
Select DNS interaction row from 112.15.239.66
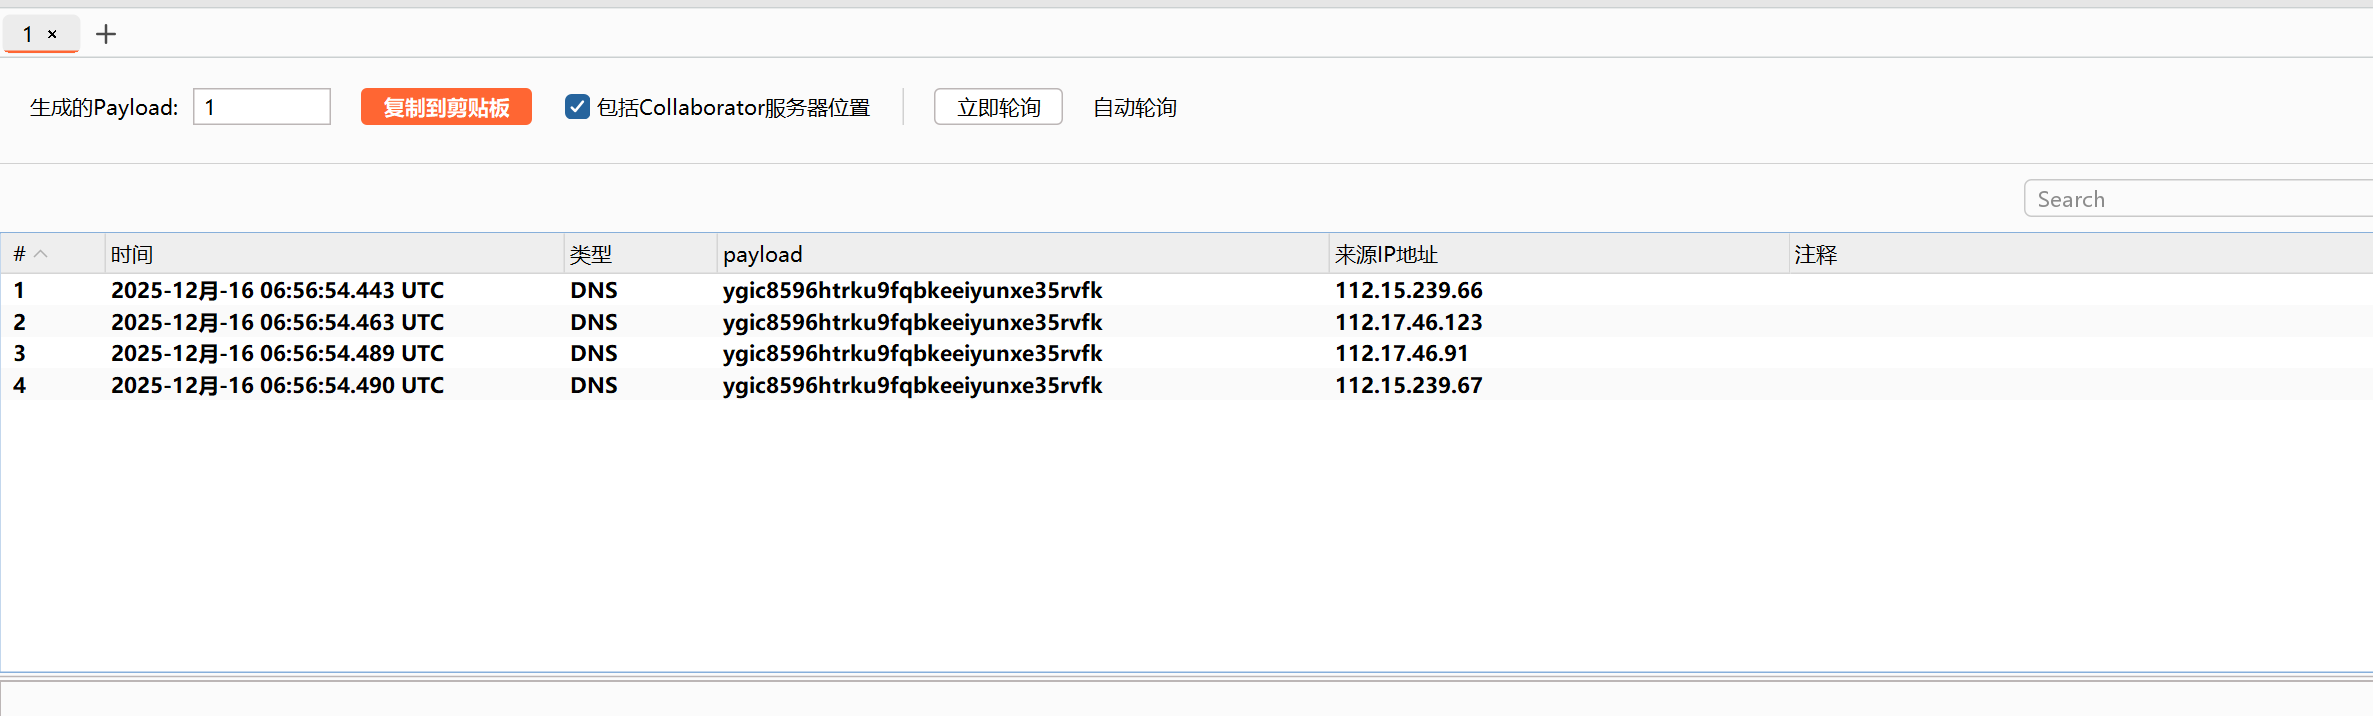[1408, 290]
